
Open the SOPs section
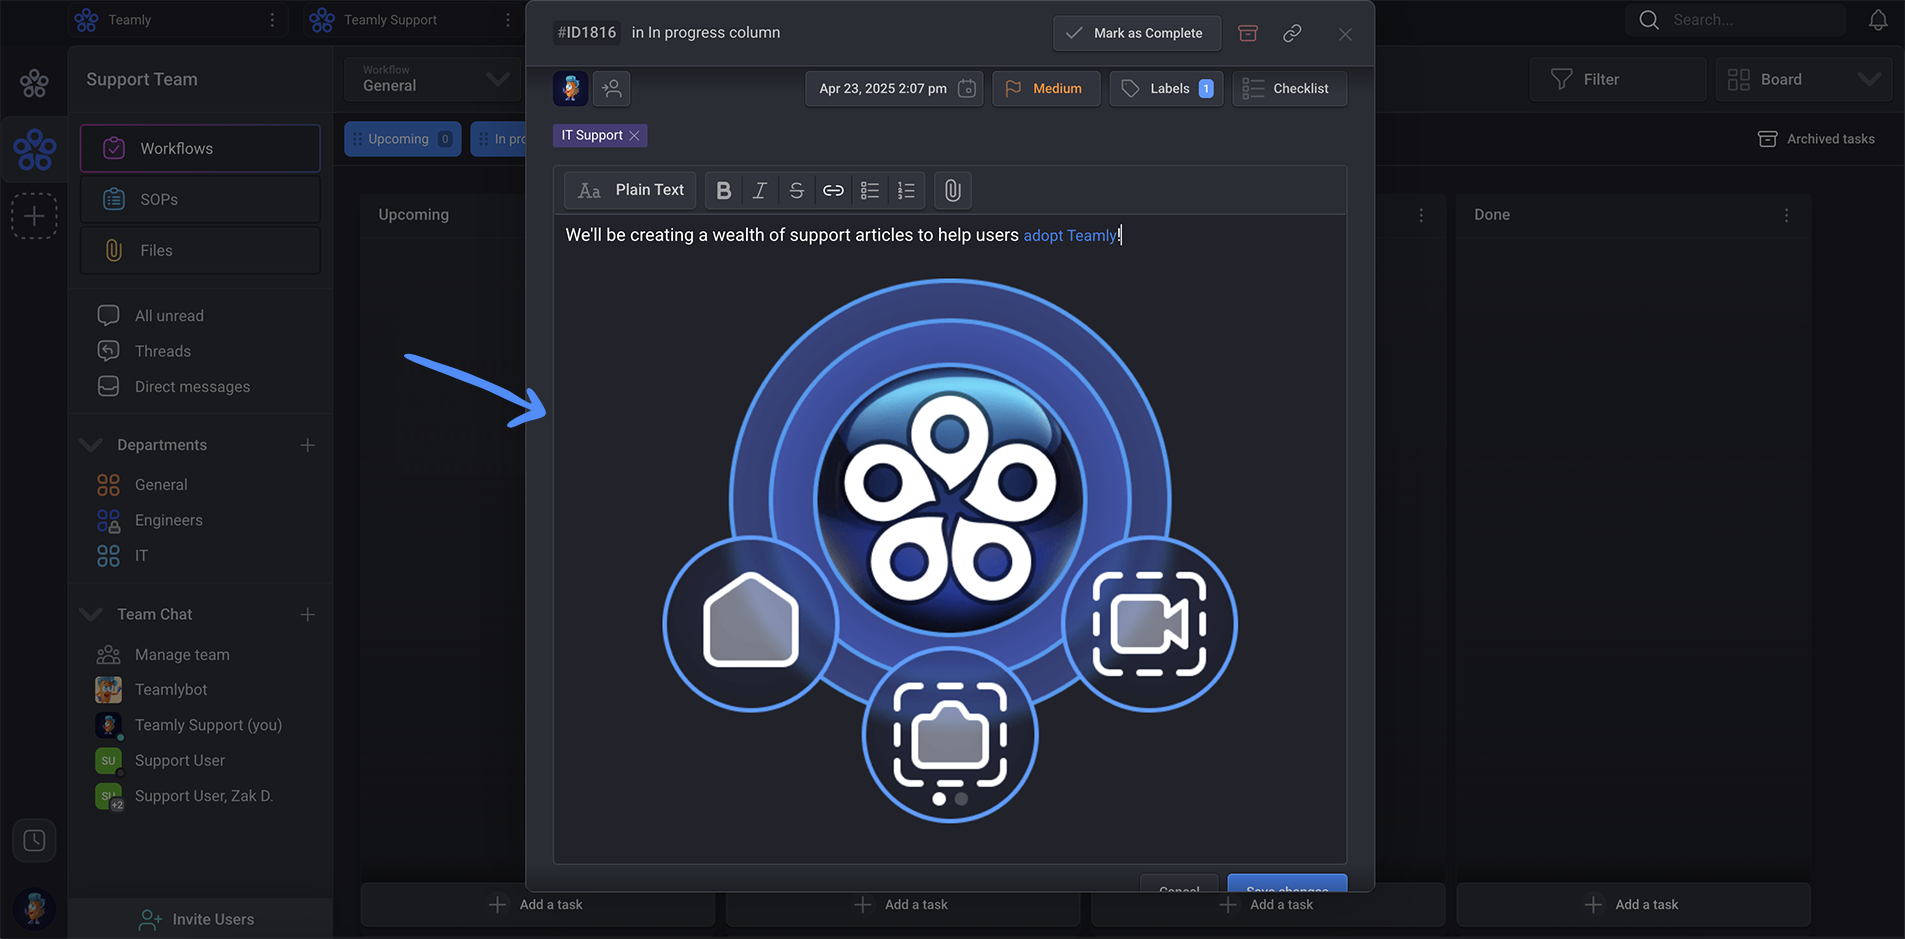(x=200, y=199)
